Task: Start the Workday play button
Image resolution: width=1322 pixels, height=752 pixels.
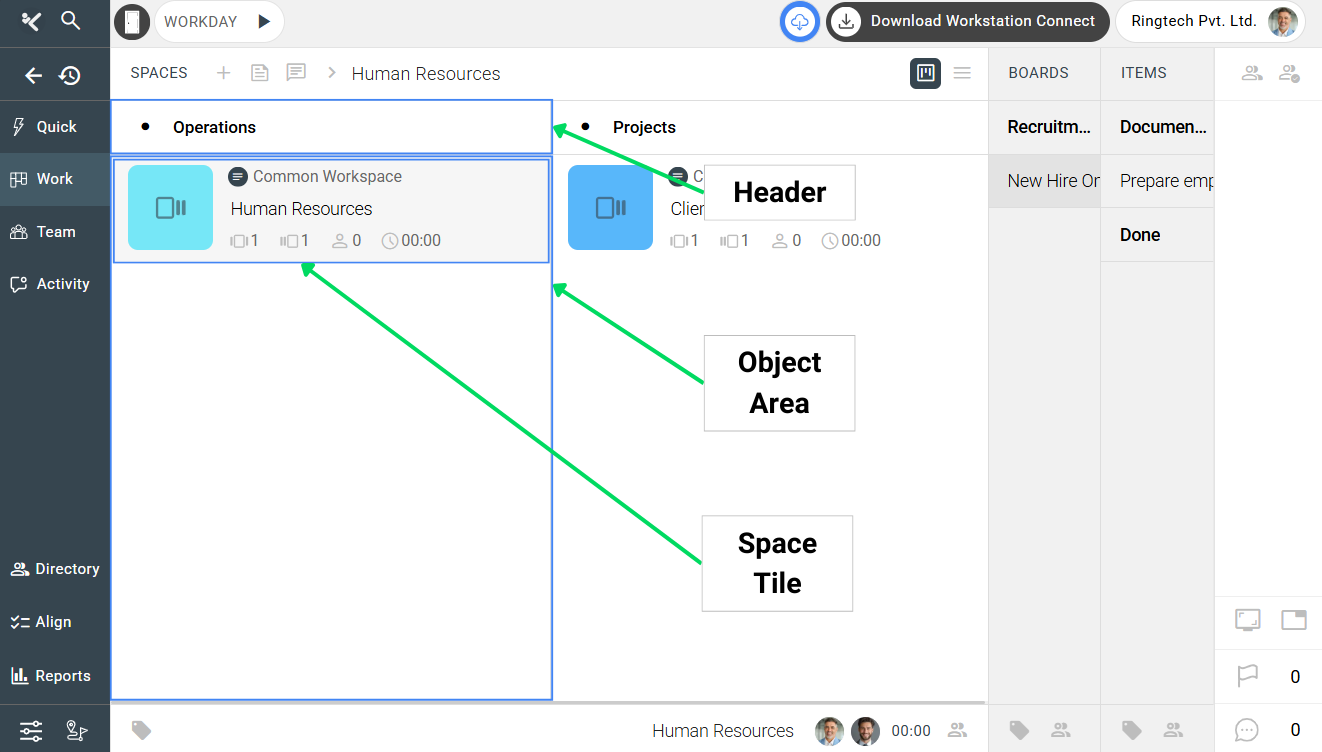Action: [264, 21]
